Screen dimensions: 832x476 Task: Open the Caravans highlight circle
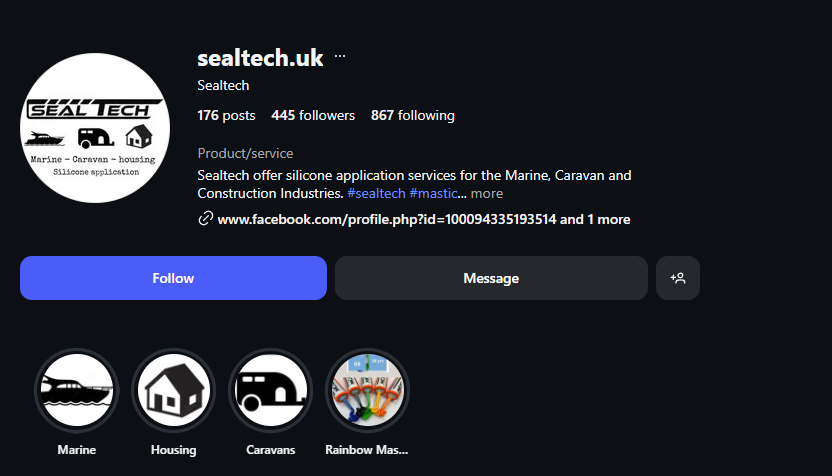pos(270,390)
